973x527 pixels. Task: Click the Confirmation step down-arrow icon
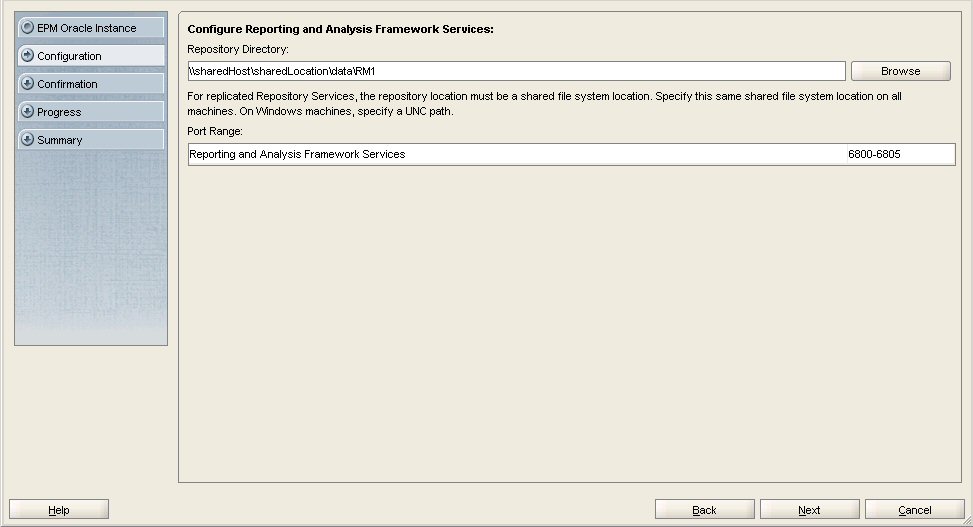(27, 83)
